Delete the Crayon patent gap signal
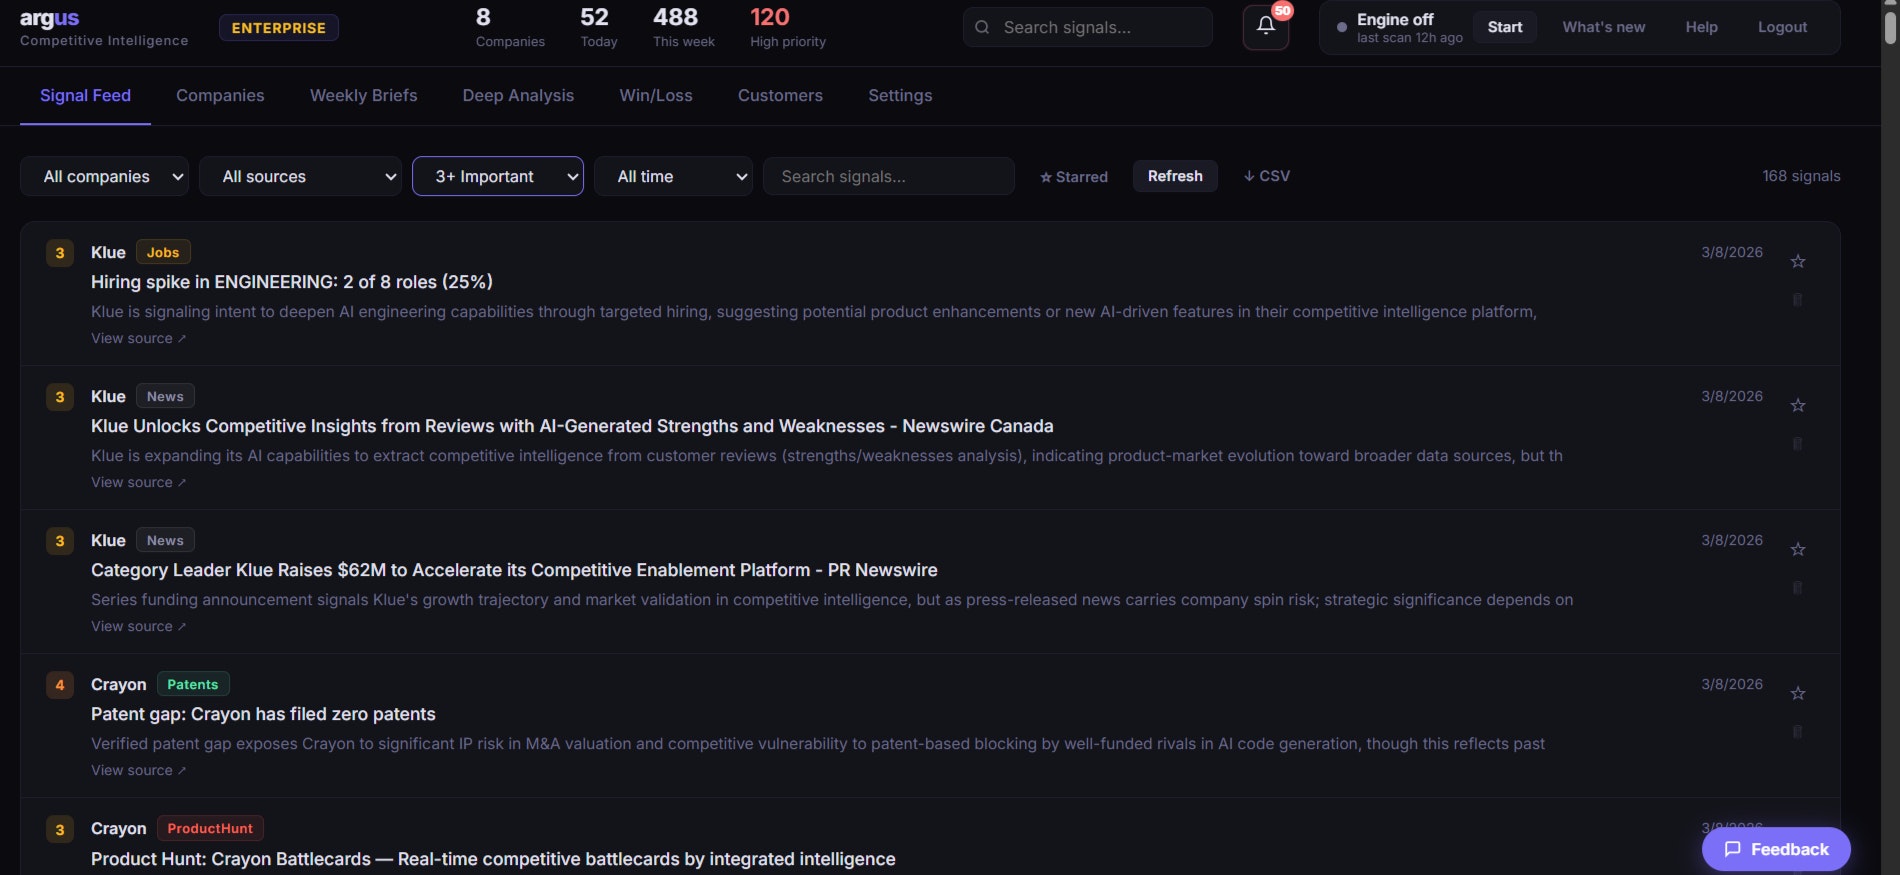Screen dimensions: 1900x875 coord(1797,731)
